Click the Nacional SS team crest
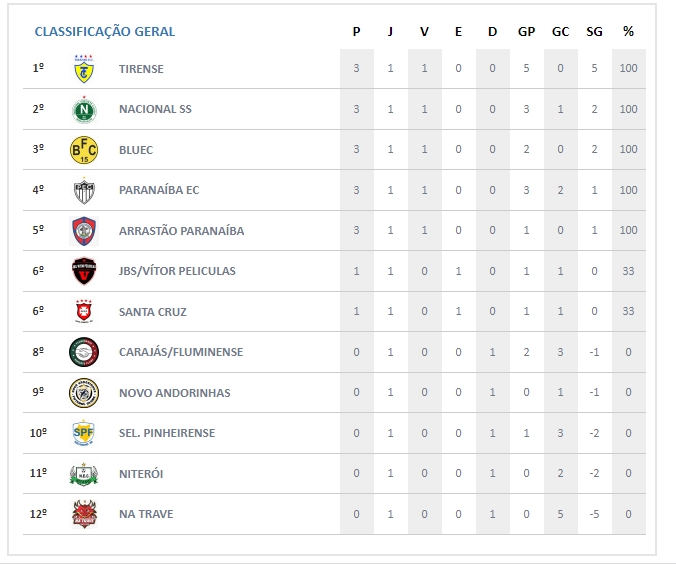The width and height of the screenshot is (676, 564). pyautogui.click(x=84, y=109)
